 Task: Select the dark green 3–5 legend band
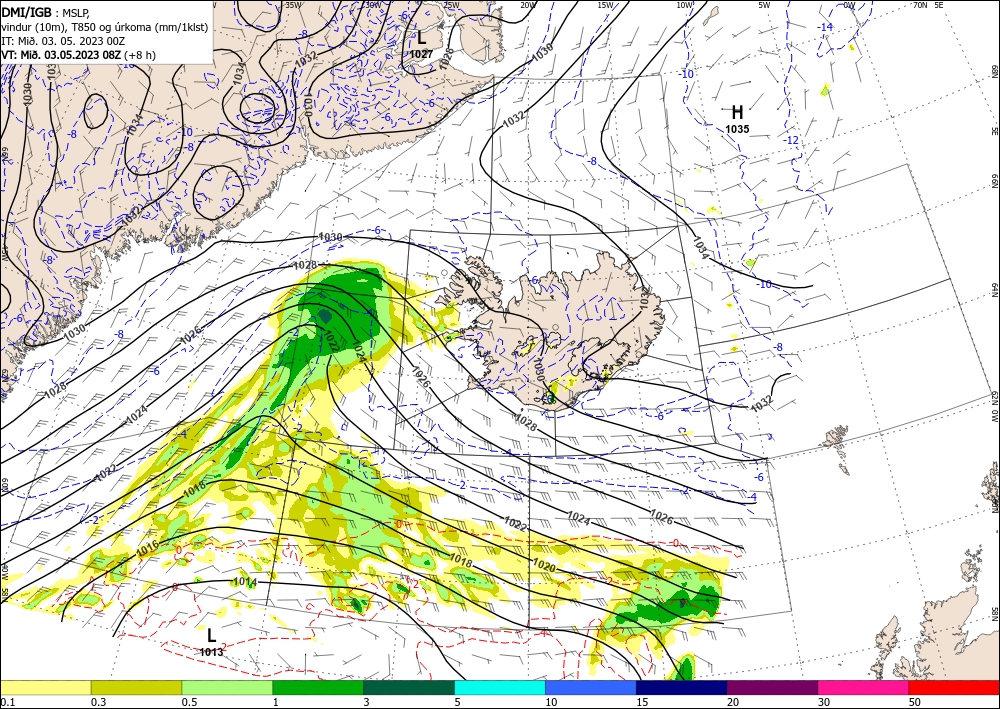pyautogui.click(x=409, y=687)
